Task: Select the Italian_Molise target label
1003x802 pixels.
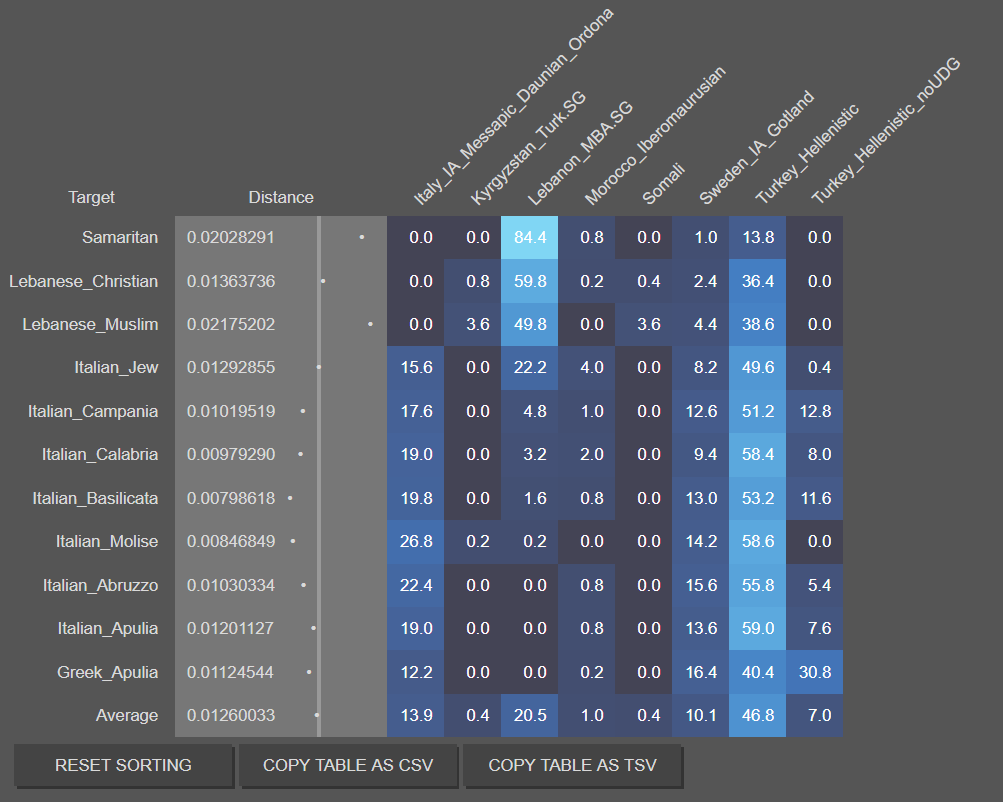Action: pos(107,542)
